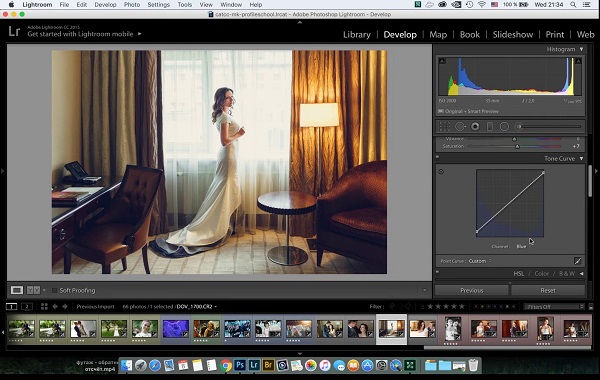The image size is (600, 380).
Task: Enable the Soft Proofing checkbox
Action: [x=55, y=290]
